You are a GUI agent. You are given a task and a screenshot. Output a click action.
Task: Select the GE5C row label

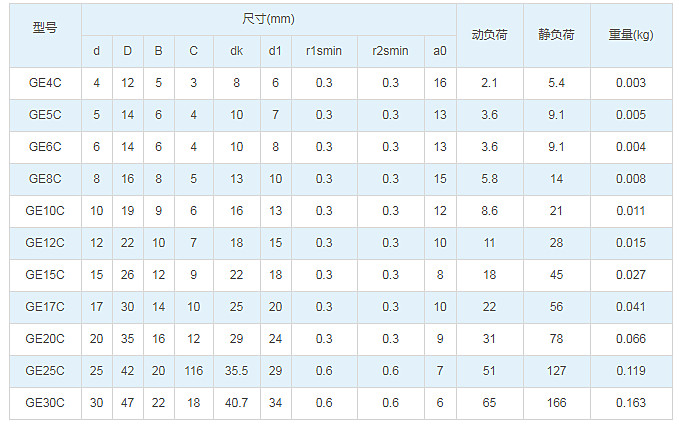click(x=45, y=115)
